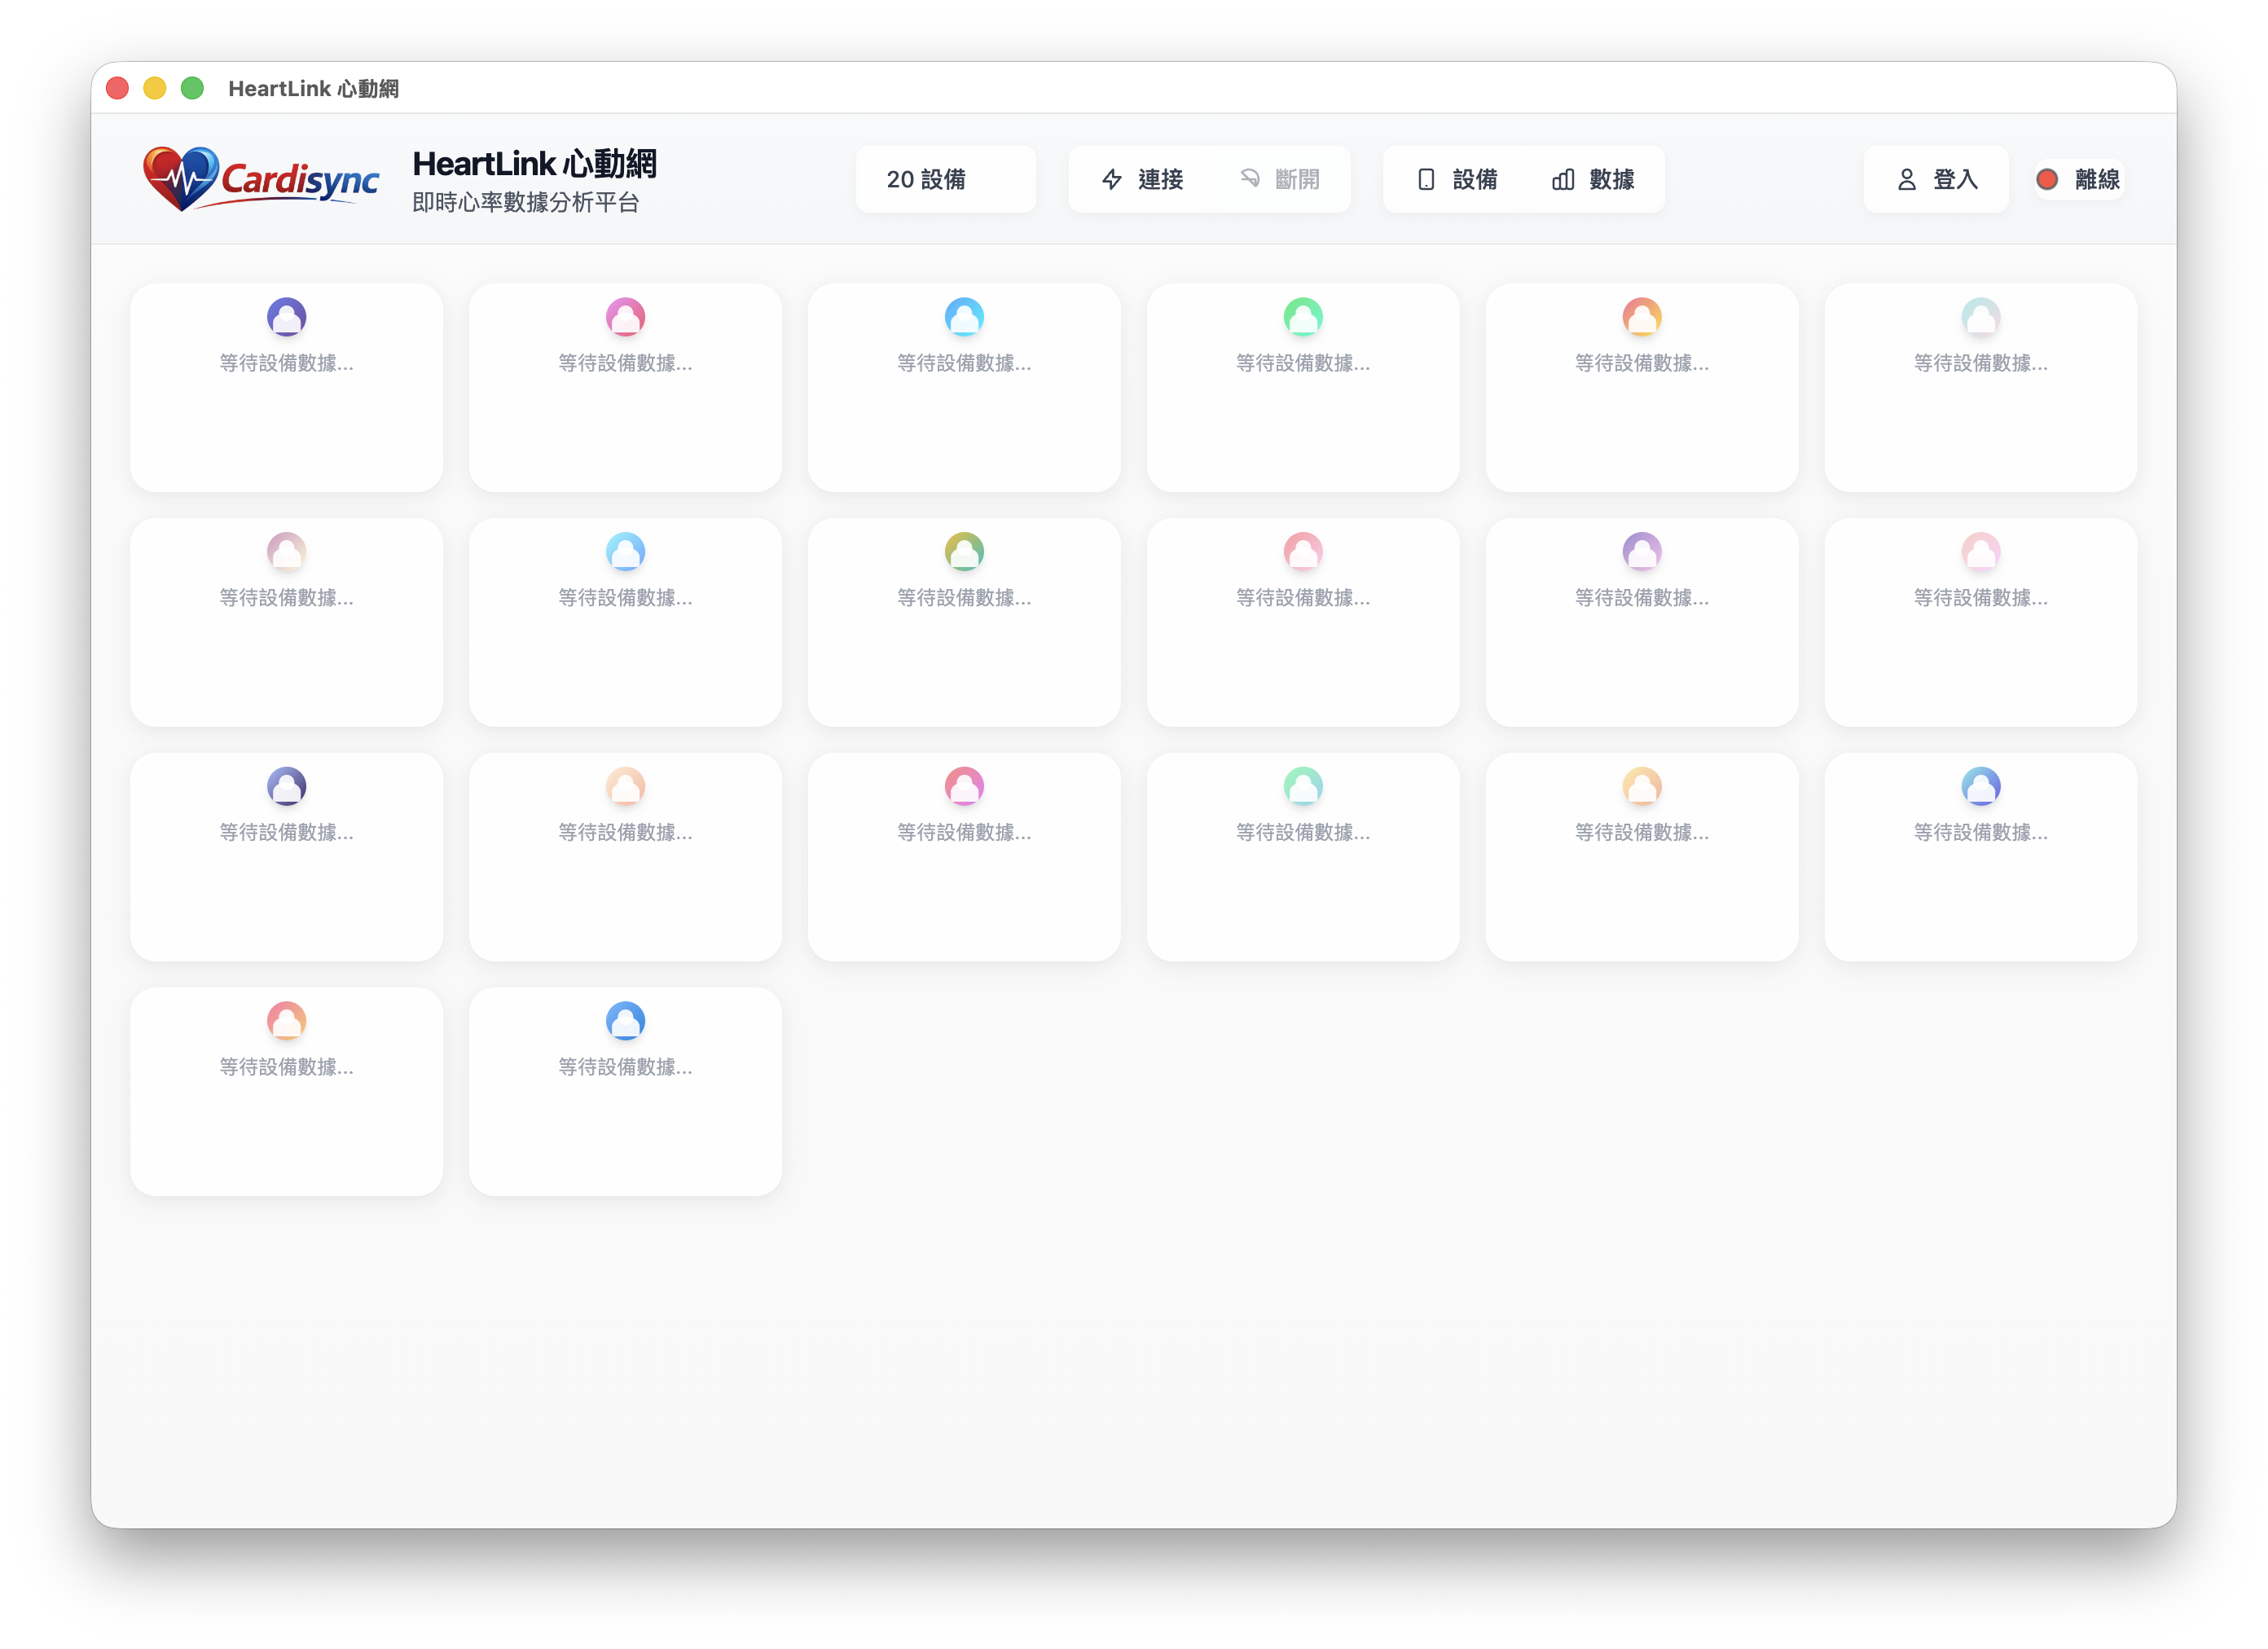Select the 20 設備 device counter
This screenshot has width=2268, height=1649.
[x=945, y=179]
